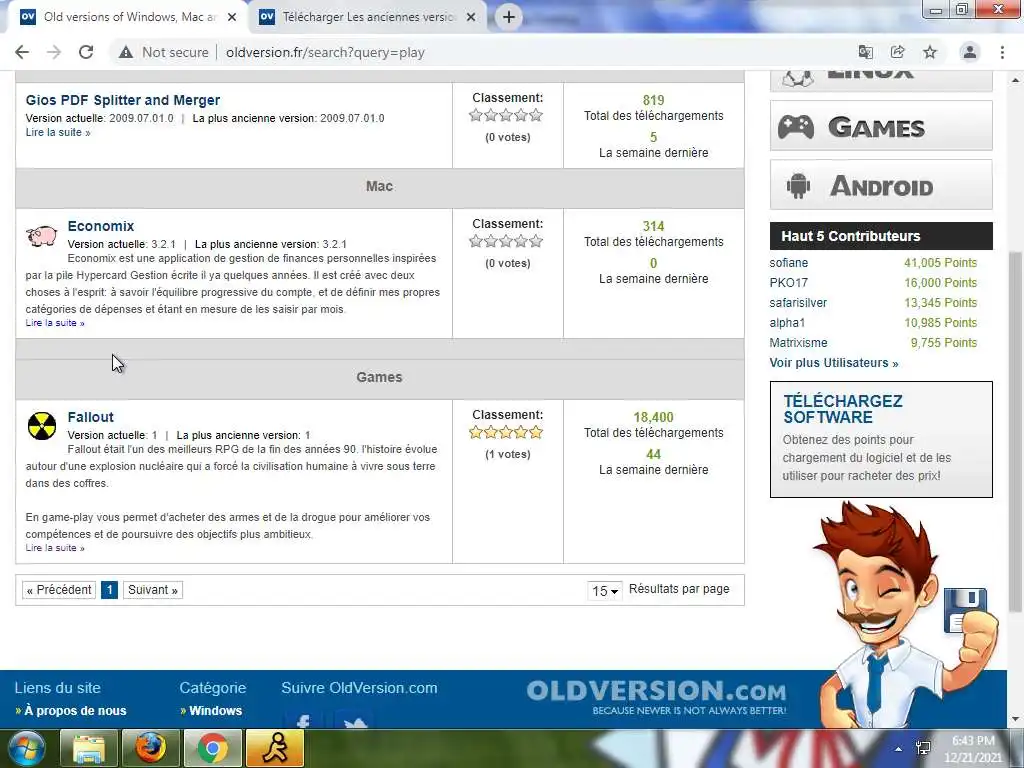Viewport: 1024px width, 768px height.
Task: Open the Windows Start menu
Action: coord(26,748)
